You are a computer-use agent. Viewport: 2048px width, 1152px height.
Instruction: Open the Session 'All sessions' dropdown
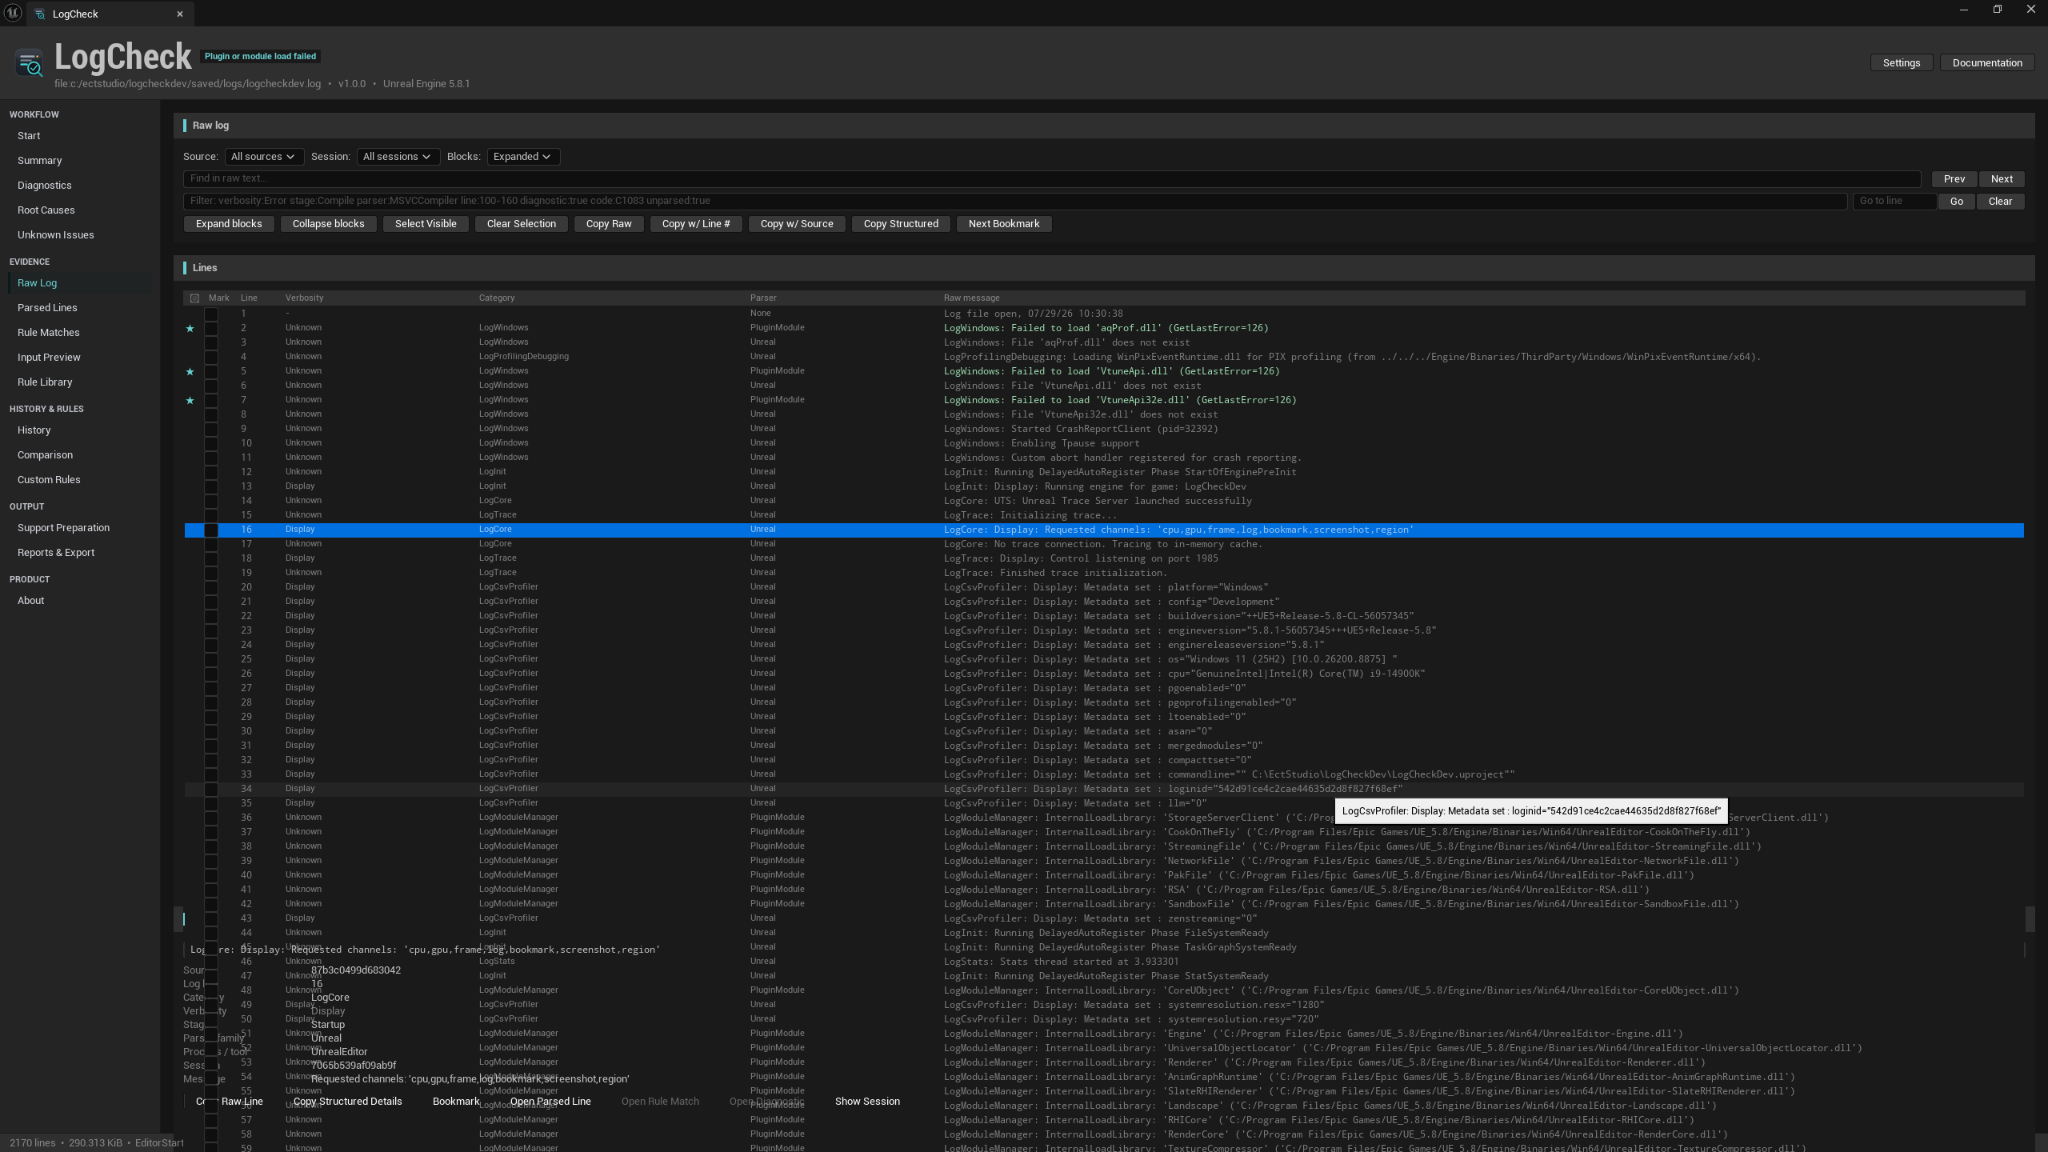[x=397, y=157]
